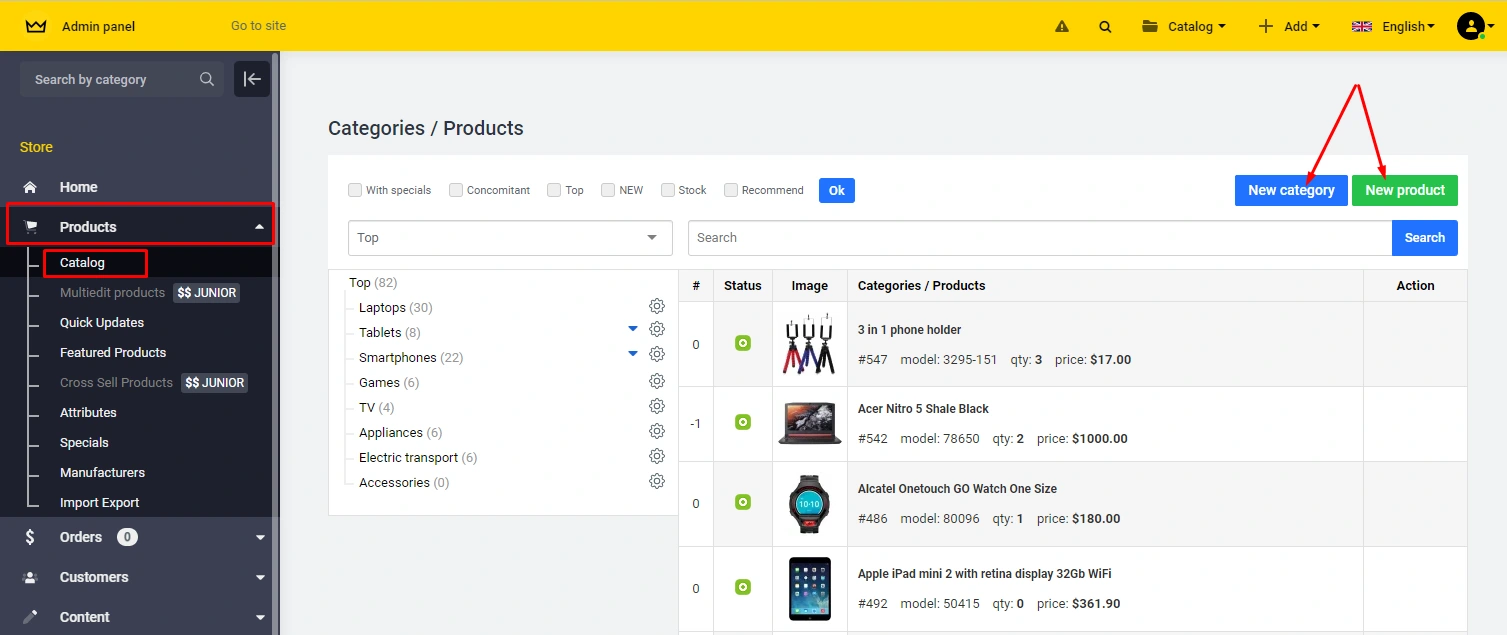Click the product Search input field

pos(1039,238)
